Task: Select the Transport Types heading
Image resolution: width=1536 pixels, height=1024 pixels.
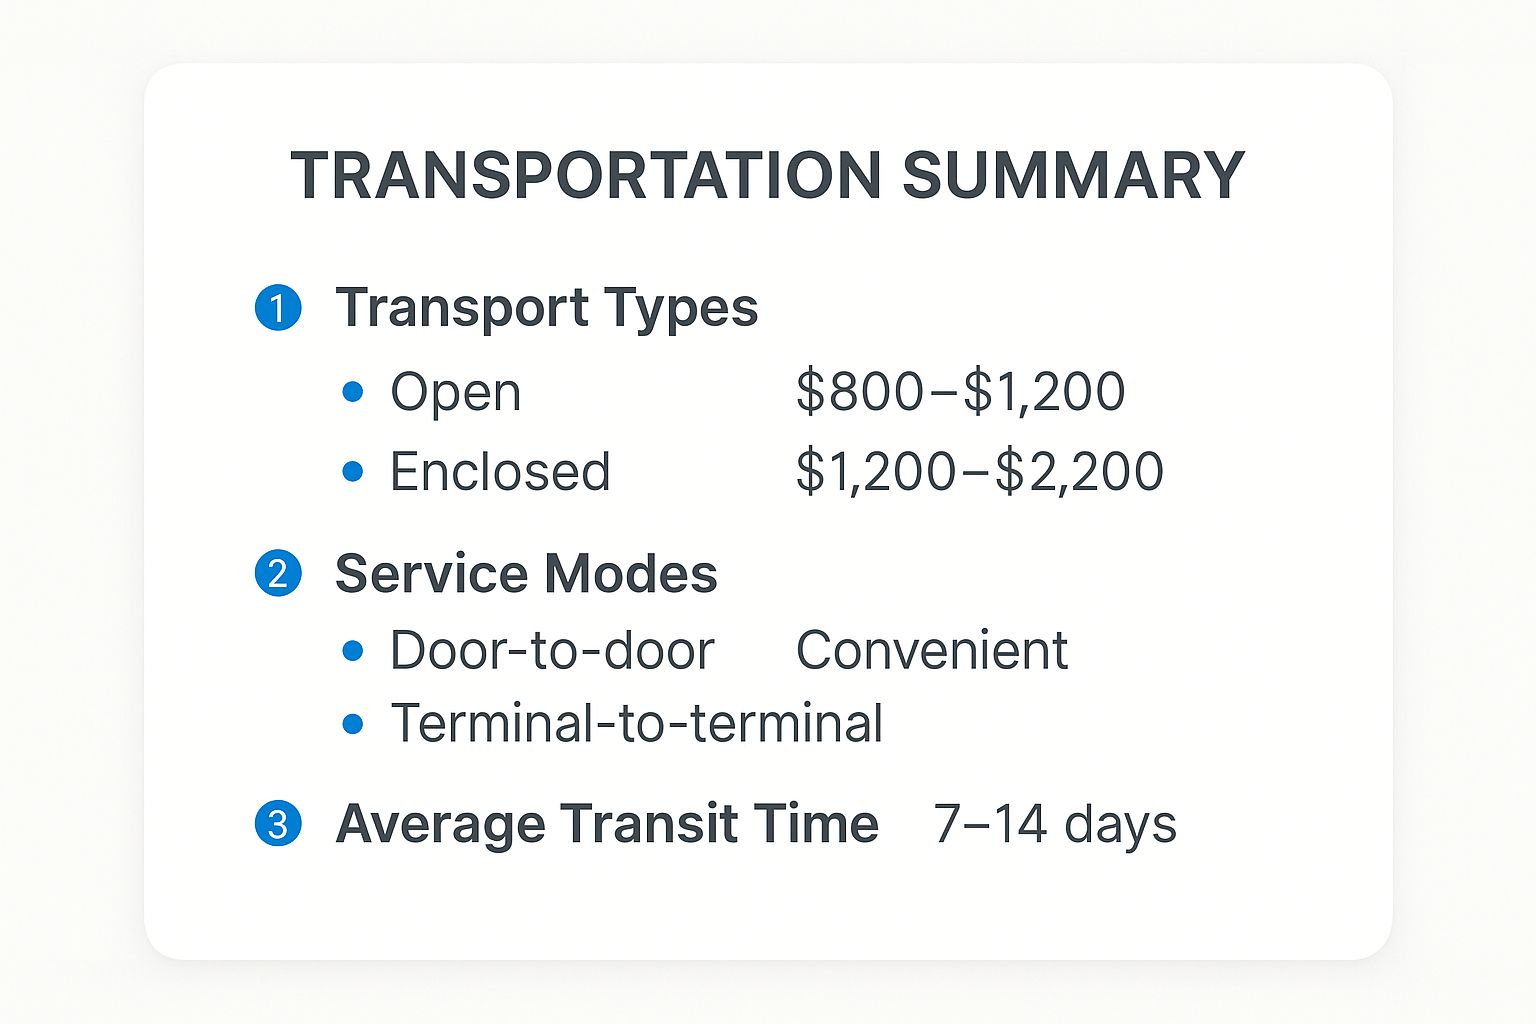Action: coord(546,307)
